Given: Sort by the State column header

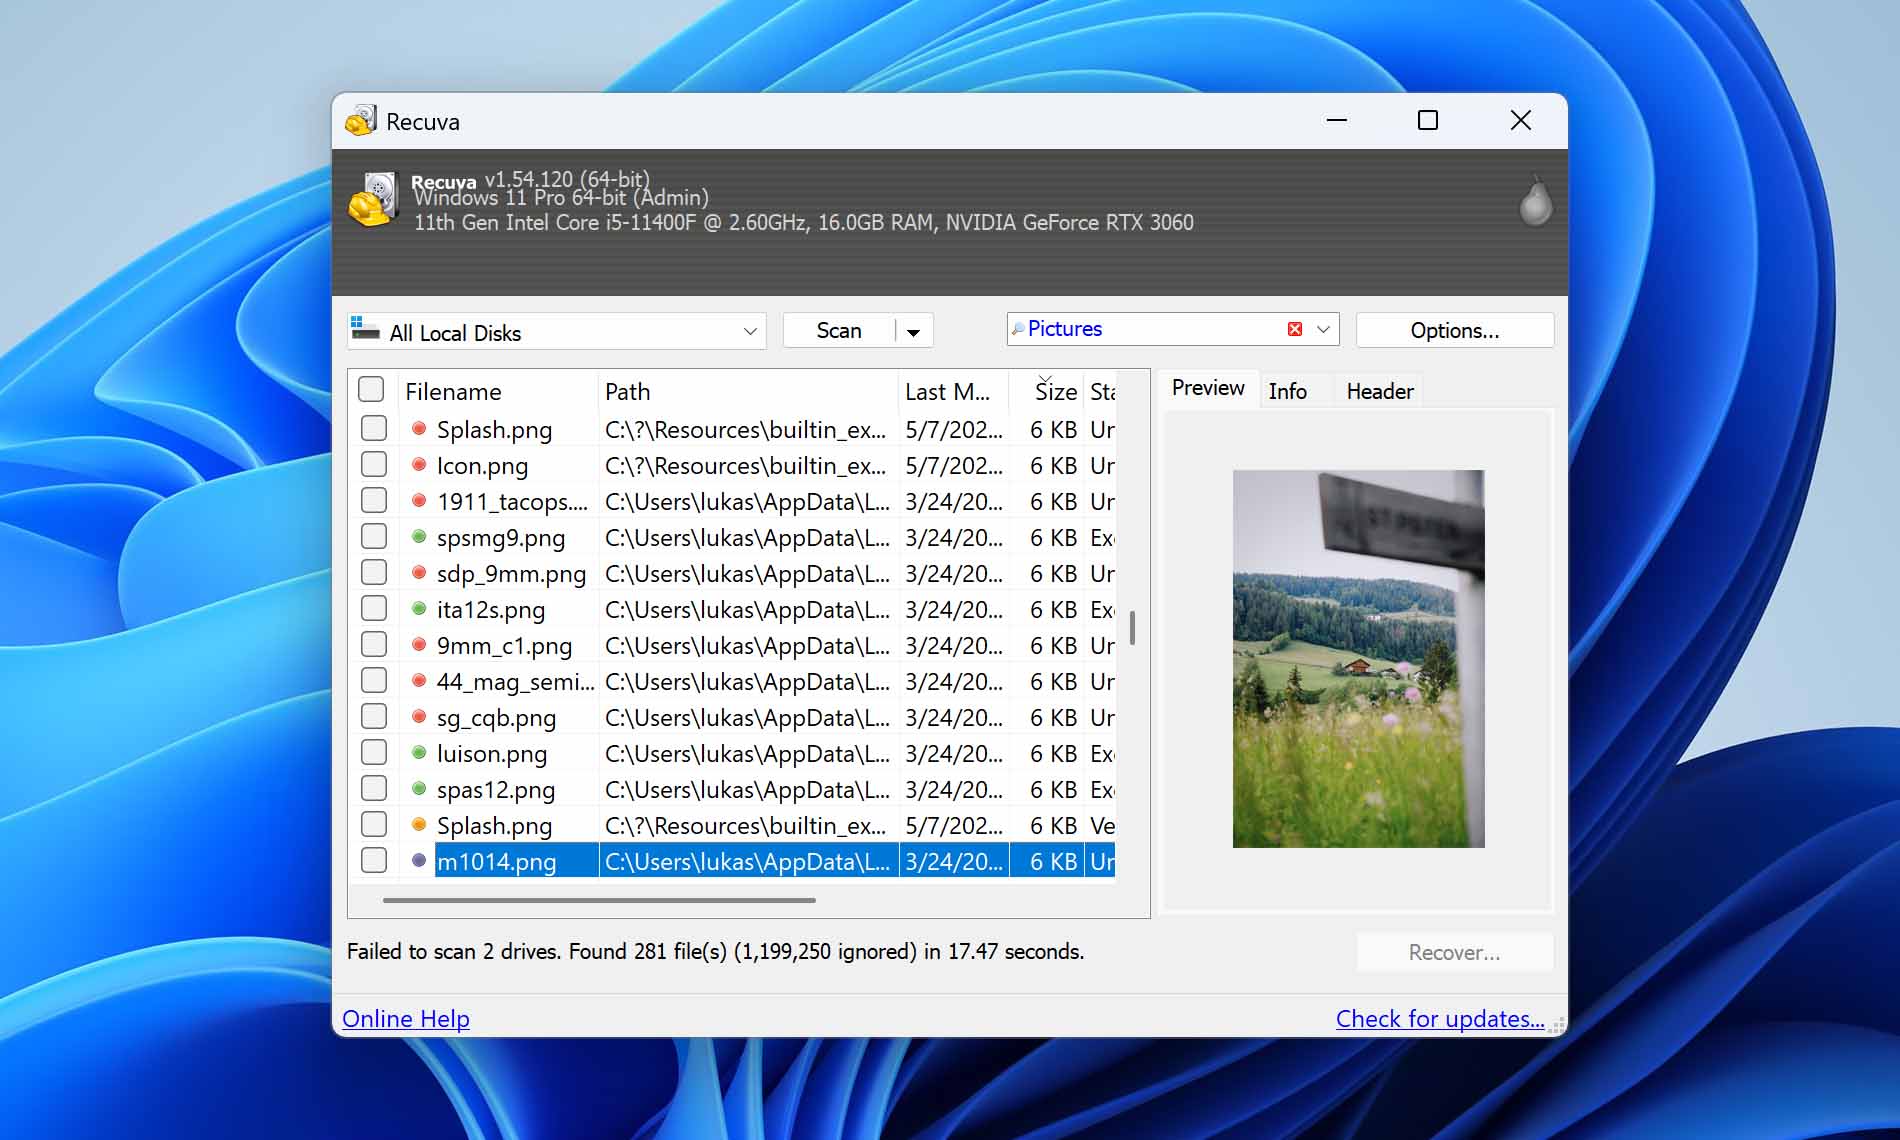Looking at the screenshot, I should (x=1100, y=391).
